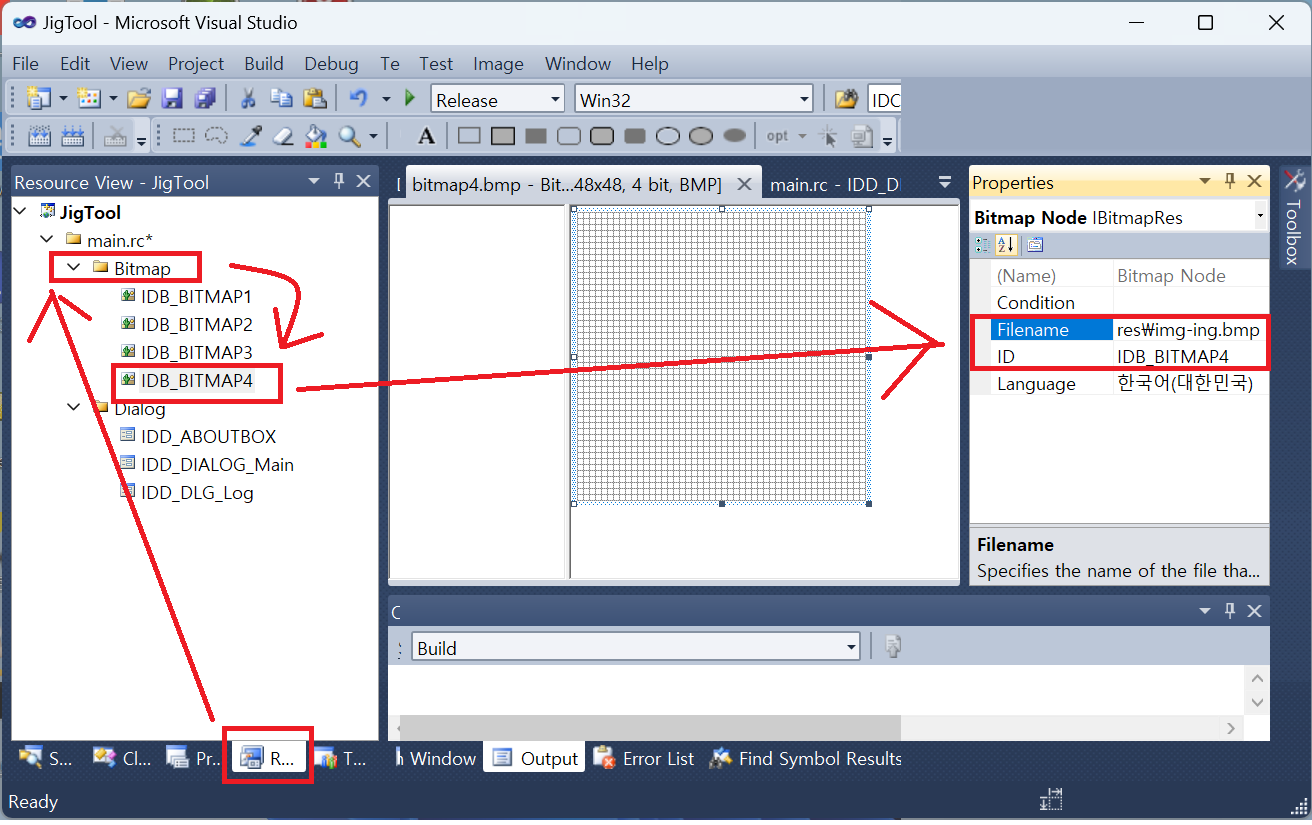Cut selection with the scissors icon

[248, 98]
